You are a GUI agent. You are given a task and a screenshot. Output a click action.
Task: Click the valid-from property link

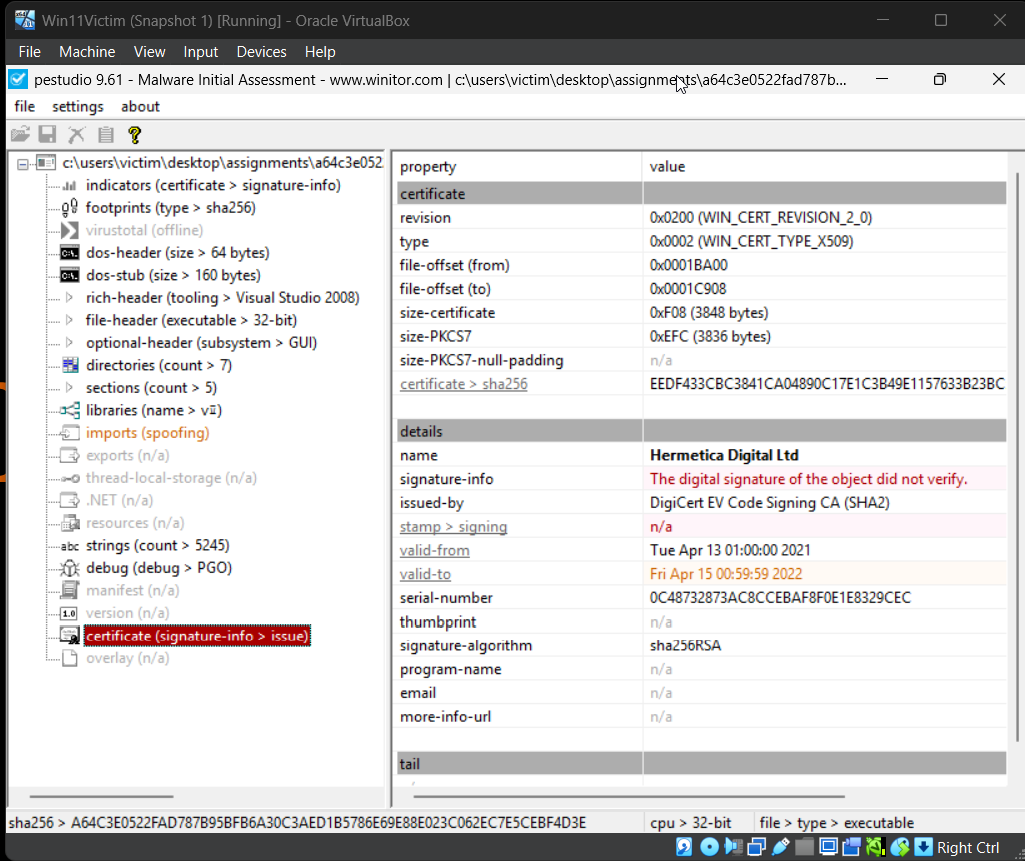tap(434, 550)
